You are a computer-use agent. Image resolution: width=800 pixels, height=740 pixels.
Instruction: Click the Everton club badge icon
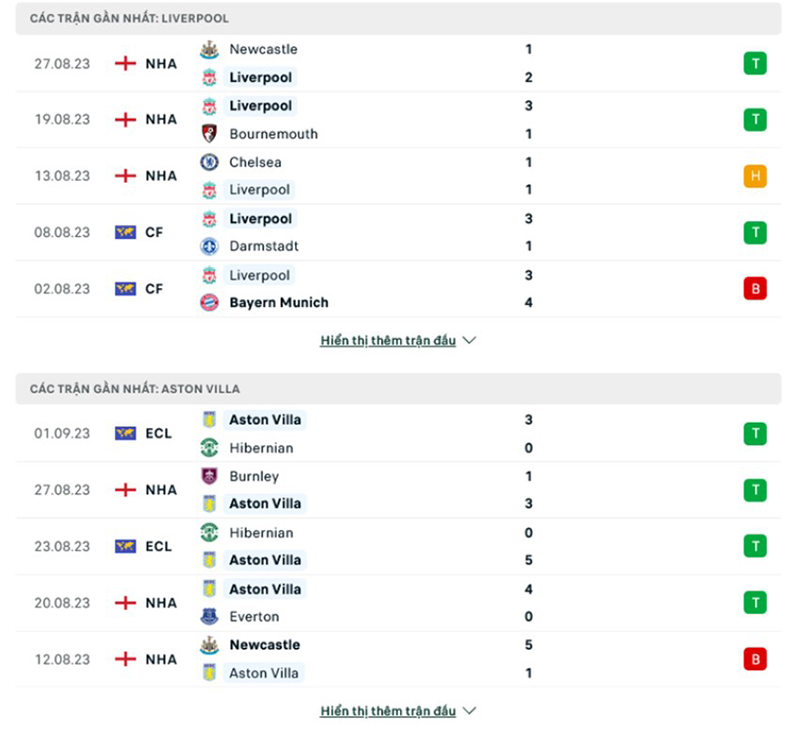pos(210,617)
